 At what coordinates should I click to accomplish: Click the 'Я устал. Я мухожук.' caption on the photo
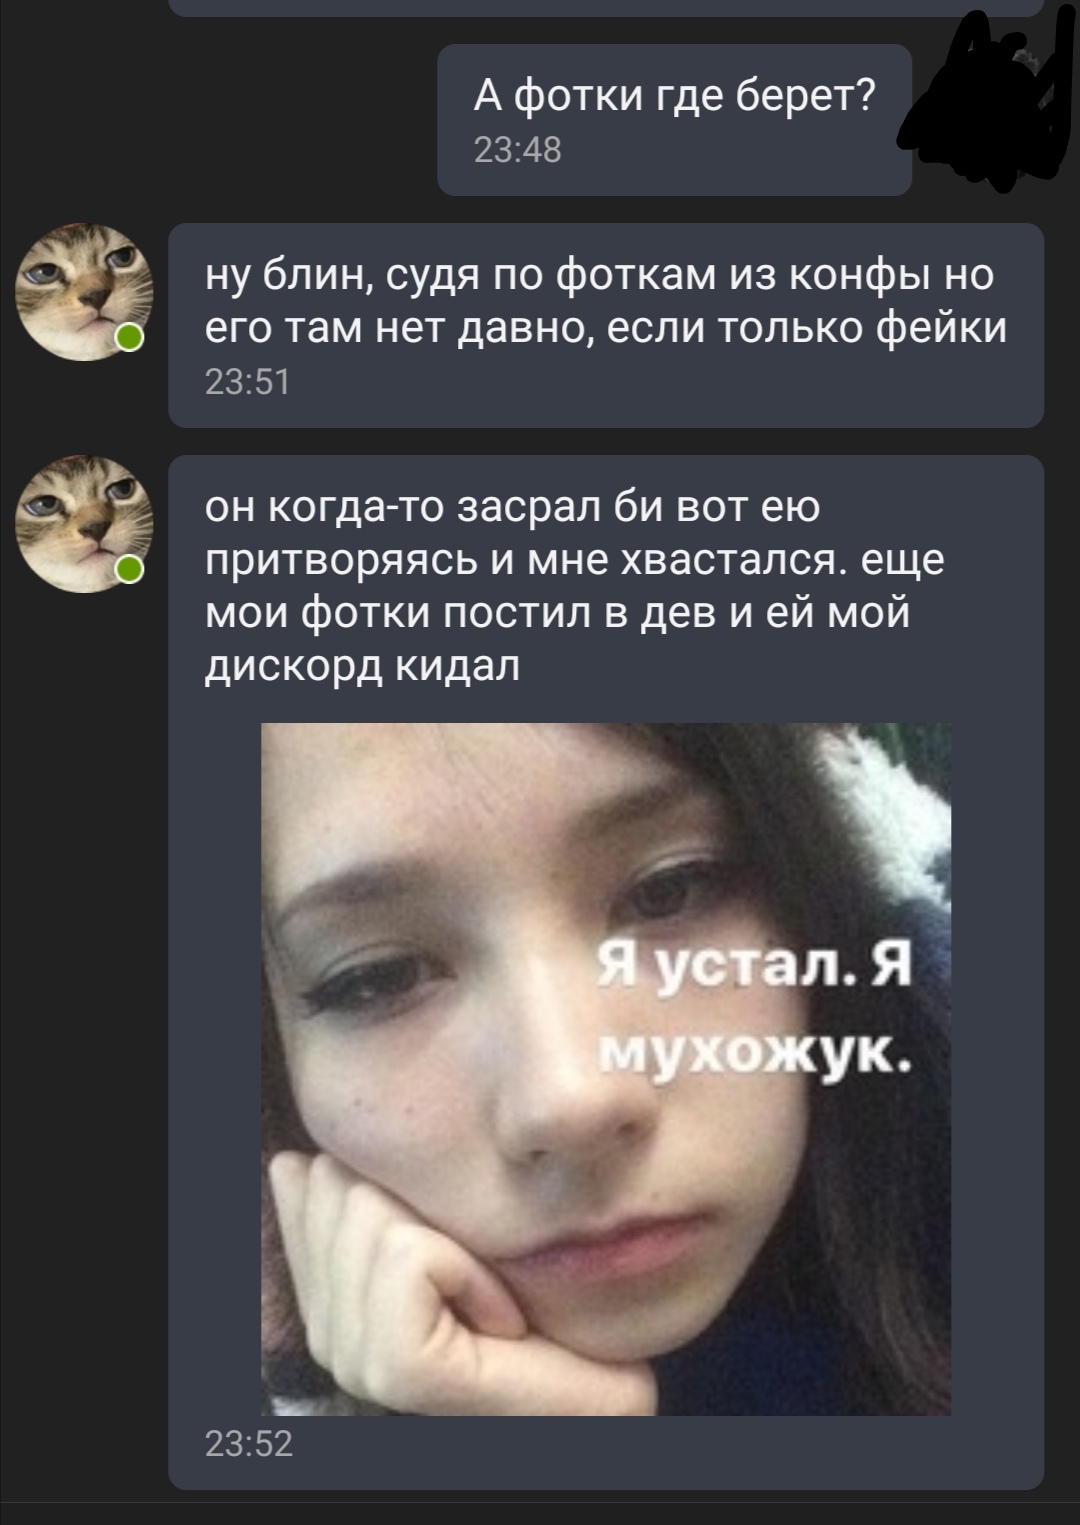click(x=755, y=1010)
